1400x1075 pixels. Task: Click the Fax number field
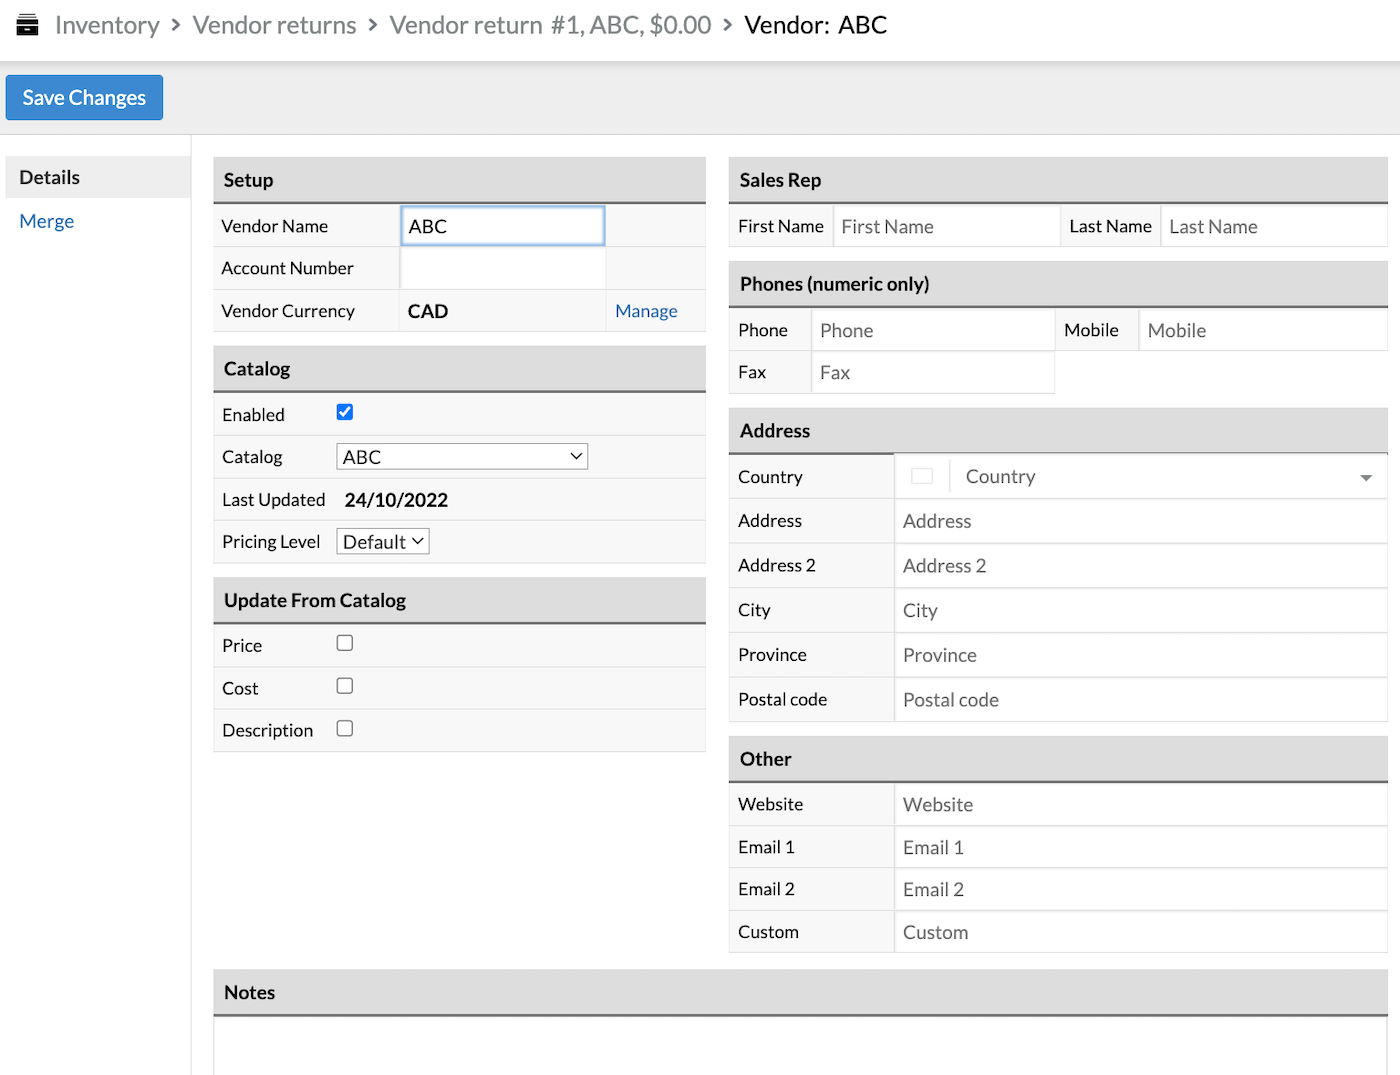coord(932,372)
